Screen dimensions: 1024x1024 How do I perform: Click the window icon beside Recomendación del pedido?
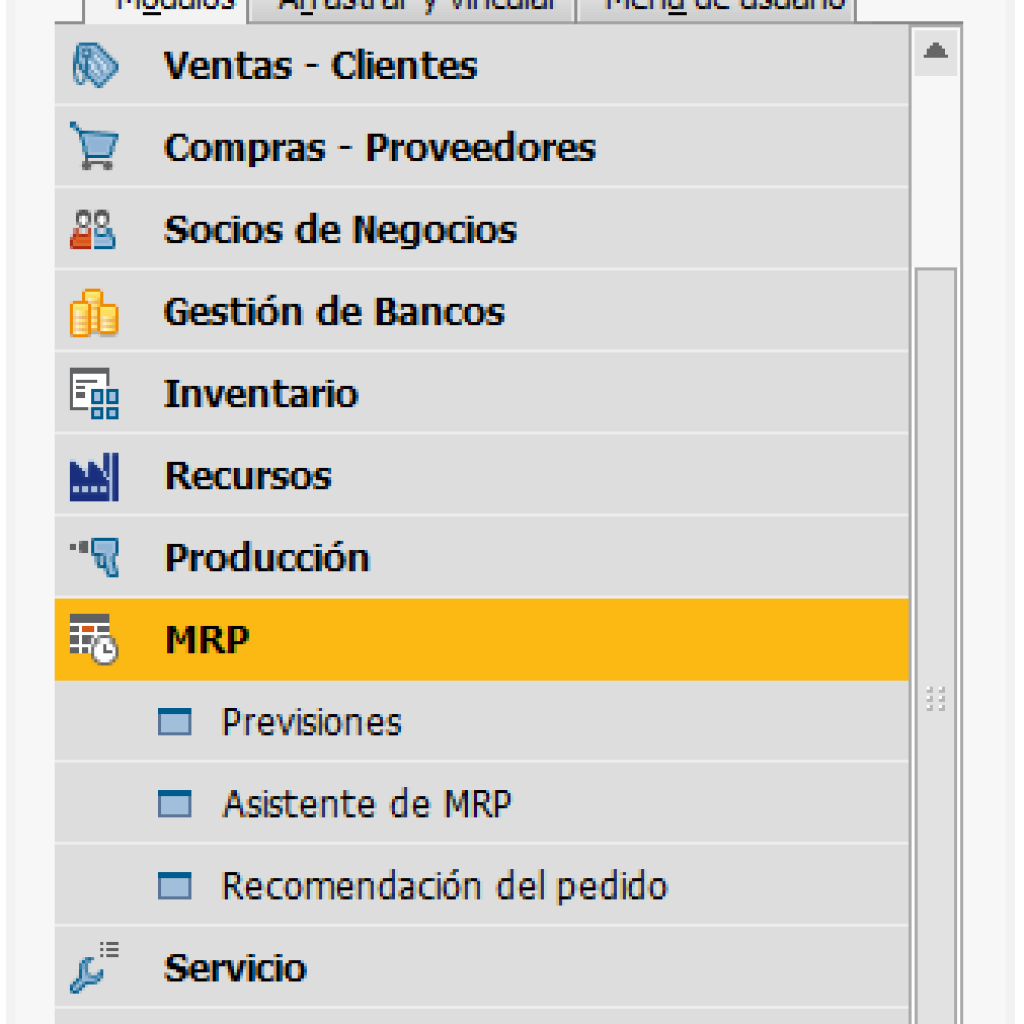175,886
